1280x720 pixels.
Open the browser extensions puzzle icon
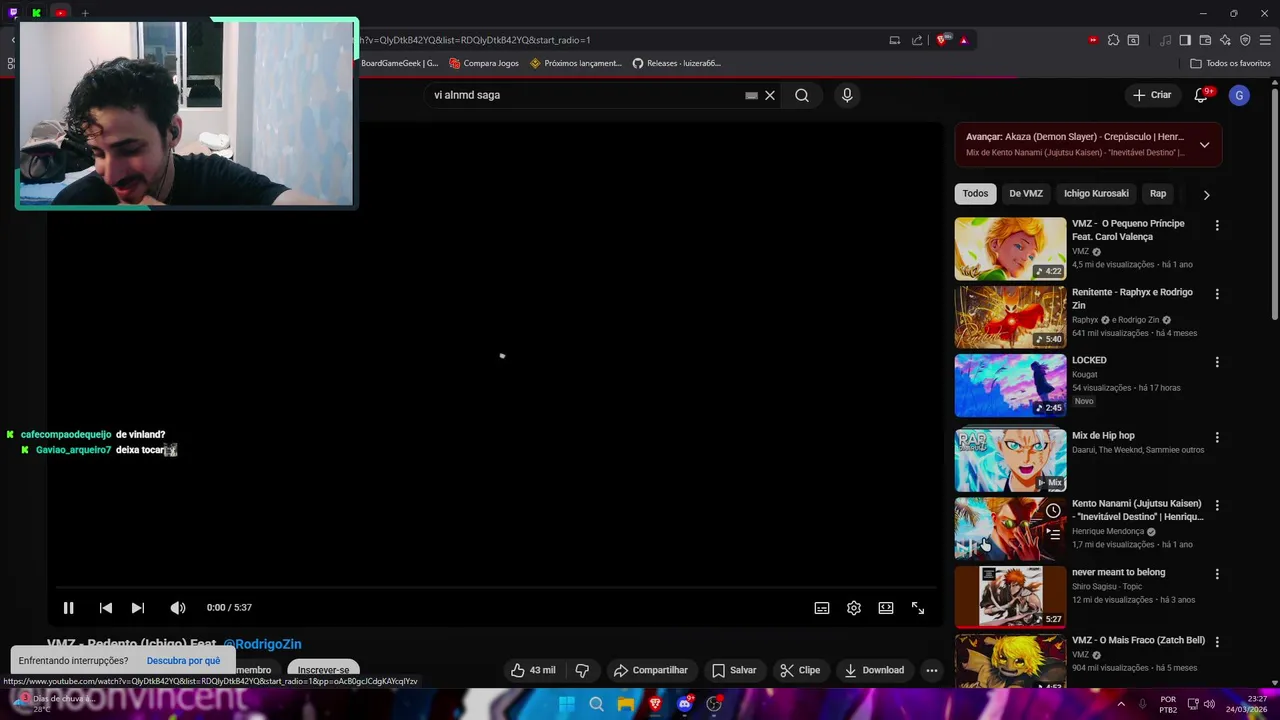point(1113,40)
